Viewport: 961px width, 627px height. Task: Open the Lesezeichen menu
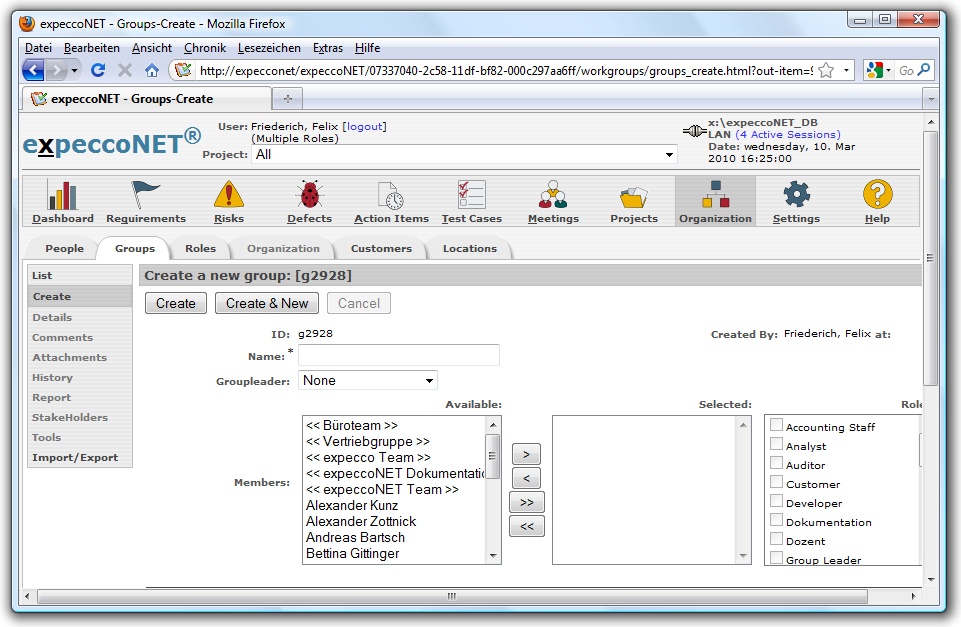269,48
